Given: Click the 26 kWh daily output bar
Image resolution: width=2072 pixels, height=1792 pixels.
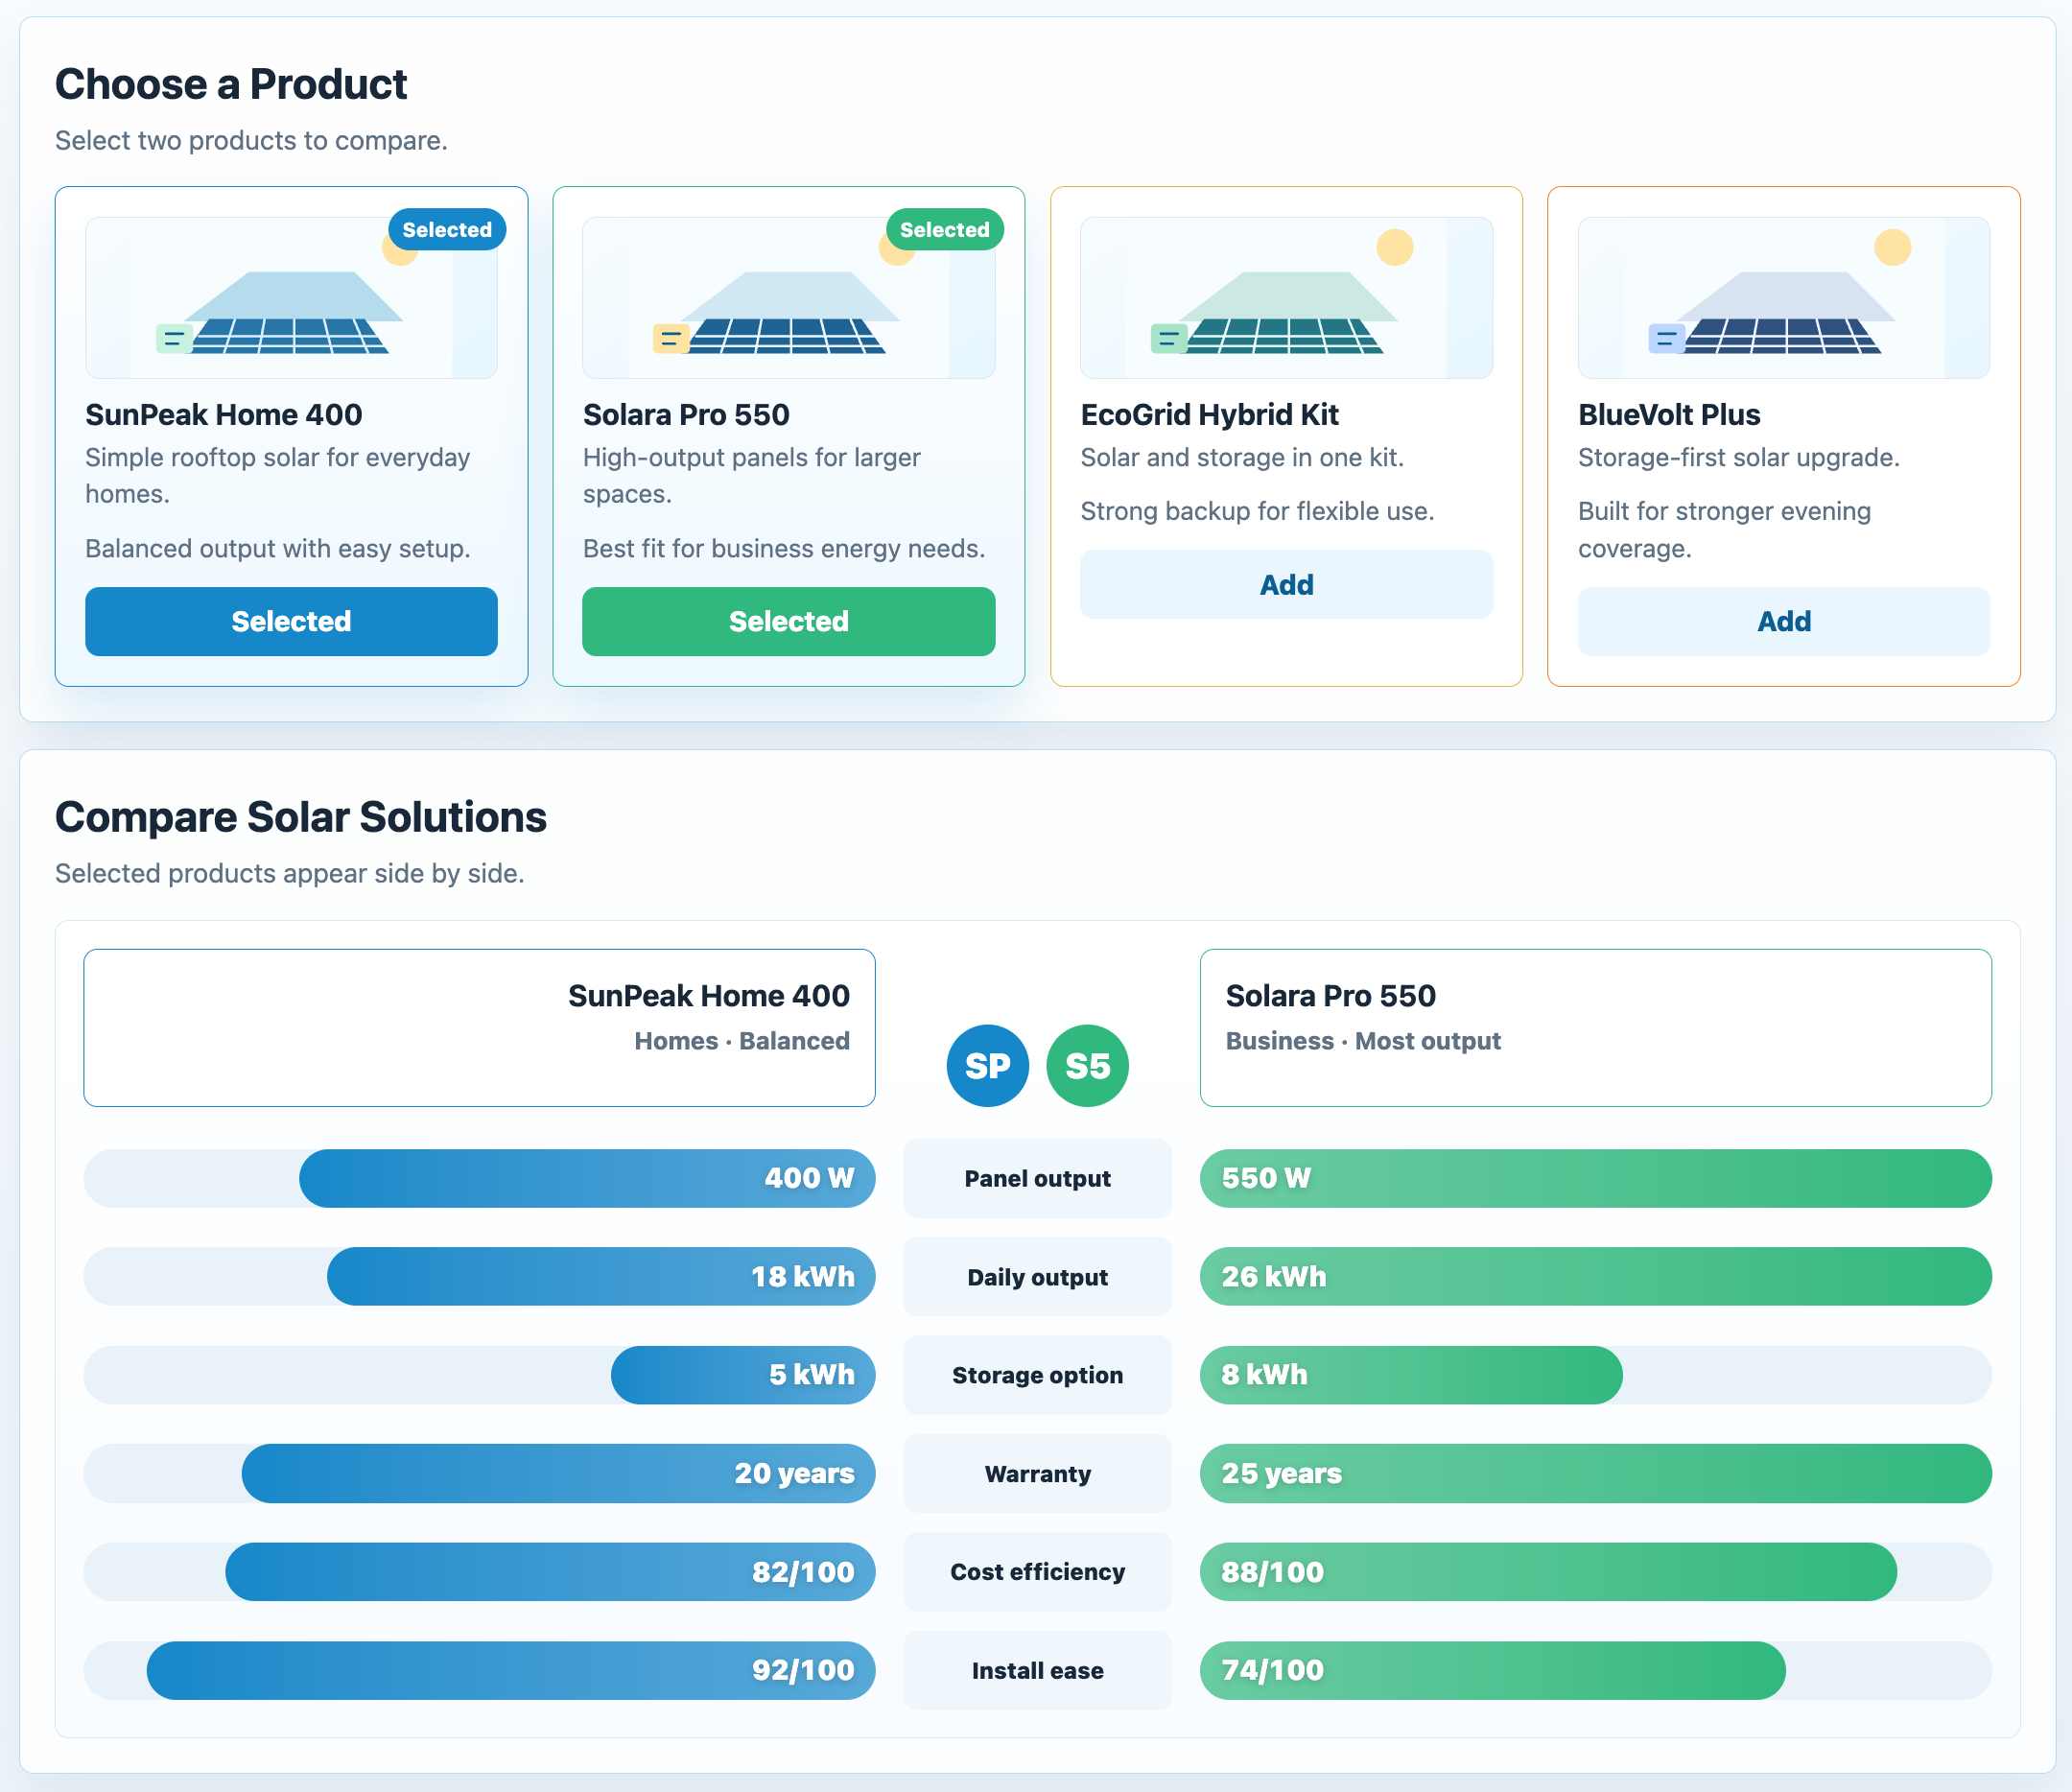Looking at the screenshot, I should click(1595, 1276).
